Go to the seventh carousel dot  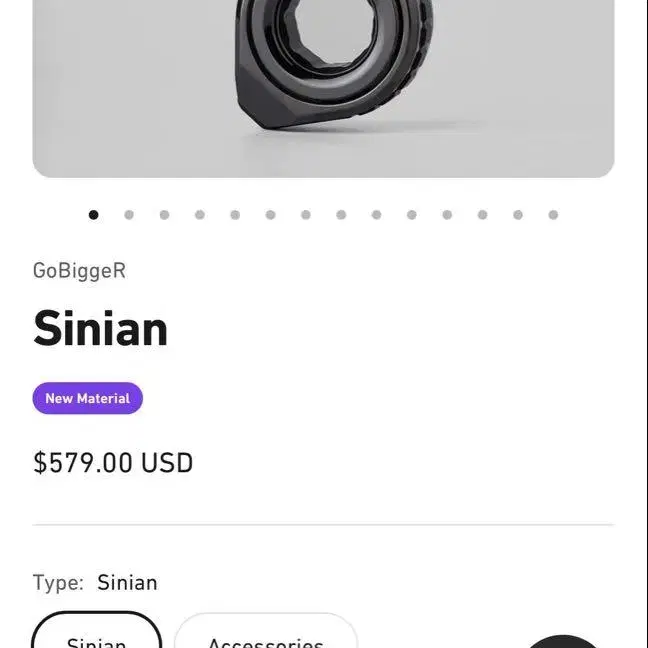[x=306, y=215]
